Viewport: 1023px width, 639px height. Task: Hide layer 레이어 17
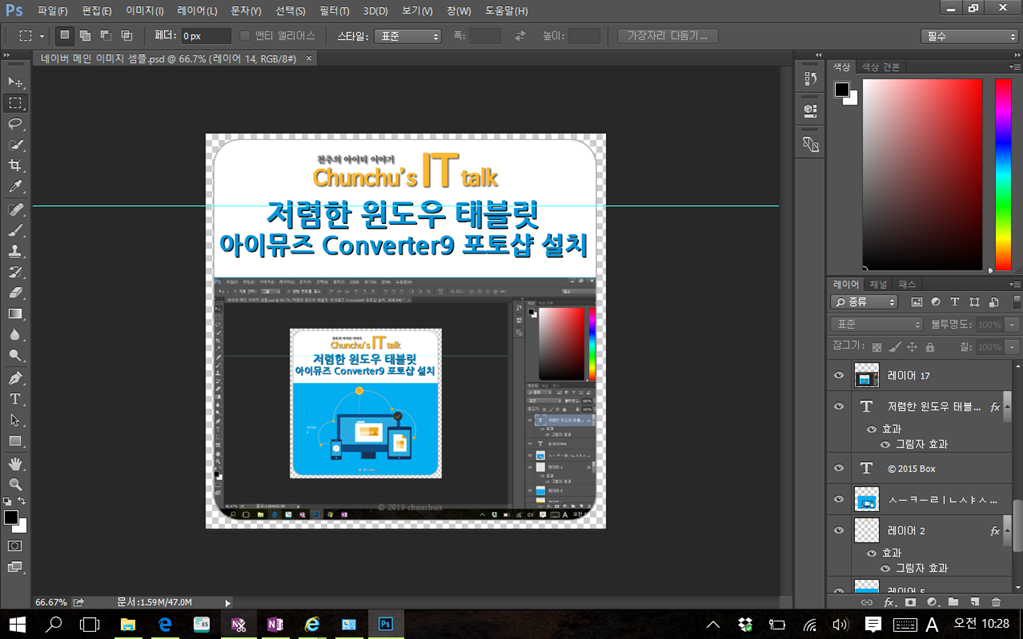pyautogui.click(x=839, y=375)
